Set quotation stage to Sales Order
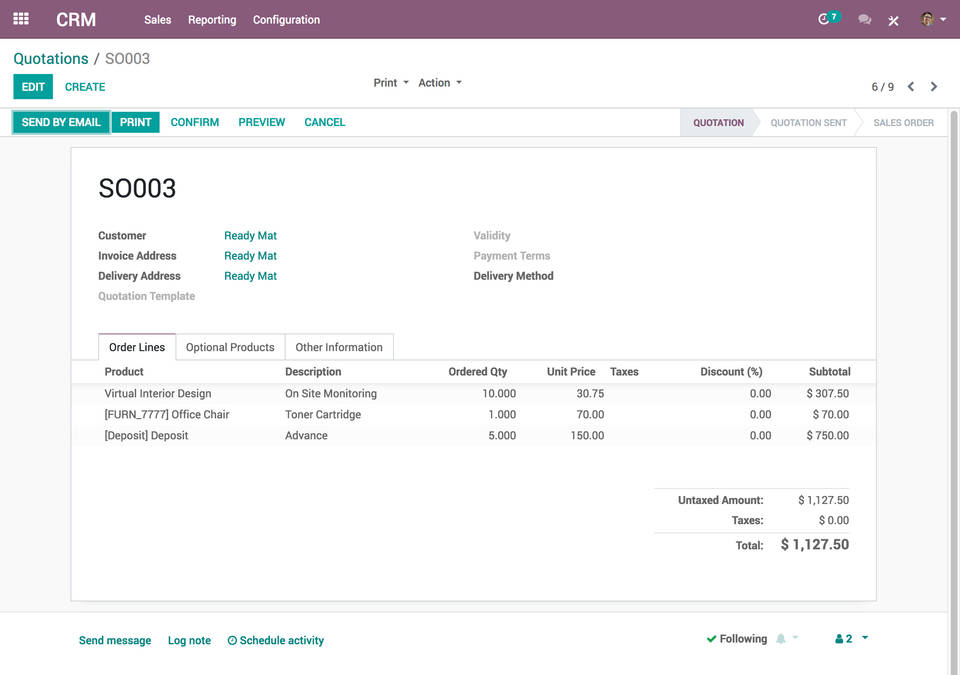Viewport: 960px width, 675px height. pos(902,121)
